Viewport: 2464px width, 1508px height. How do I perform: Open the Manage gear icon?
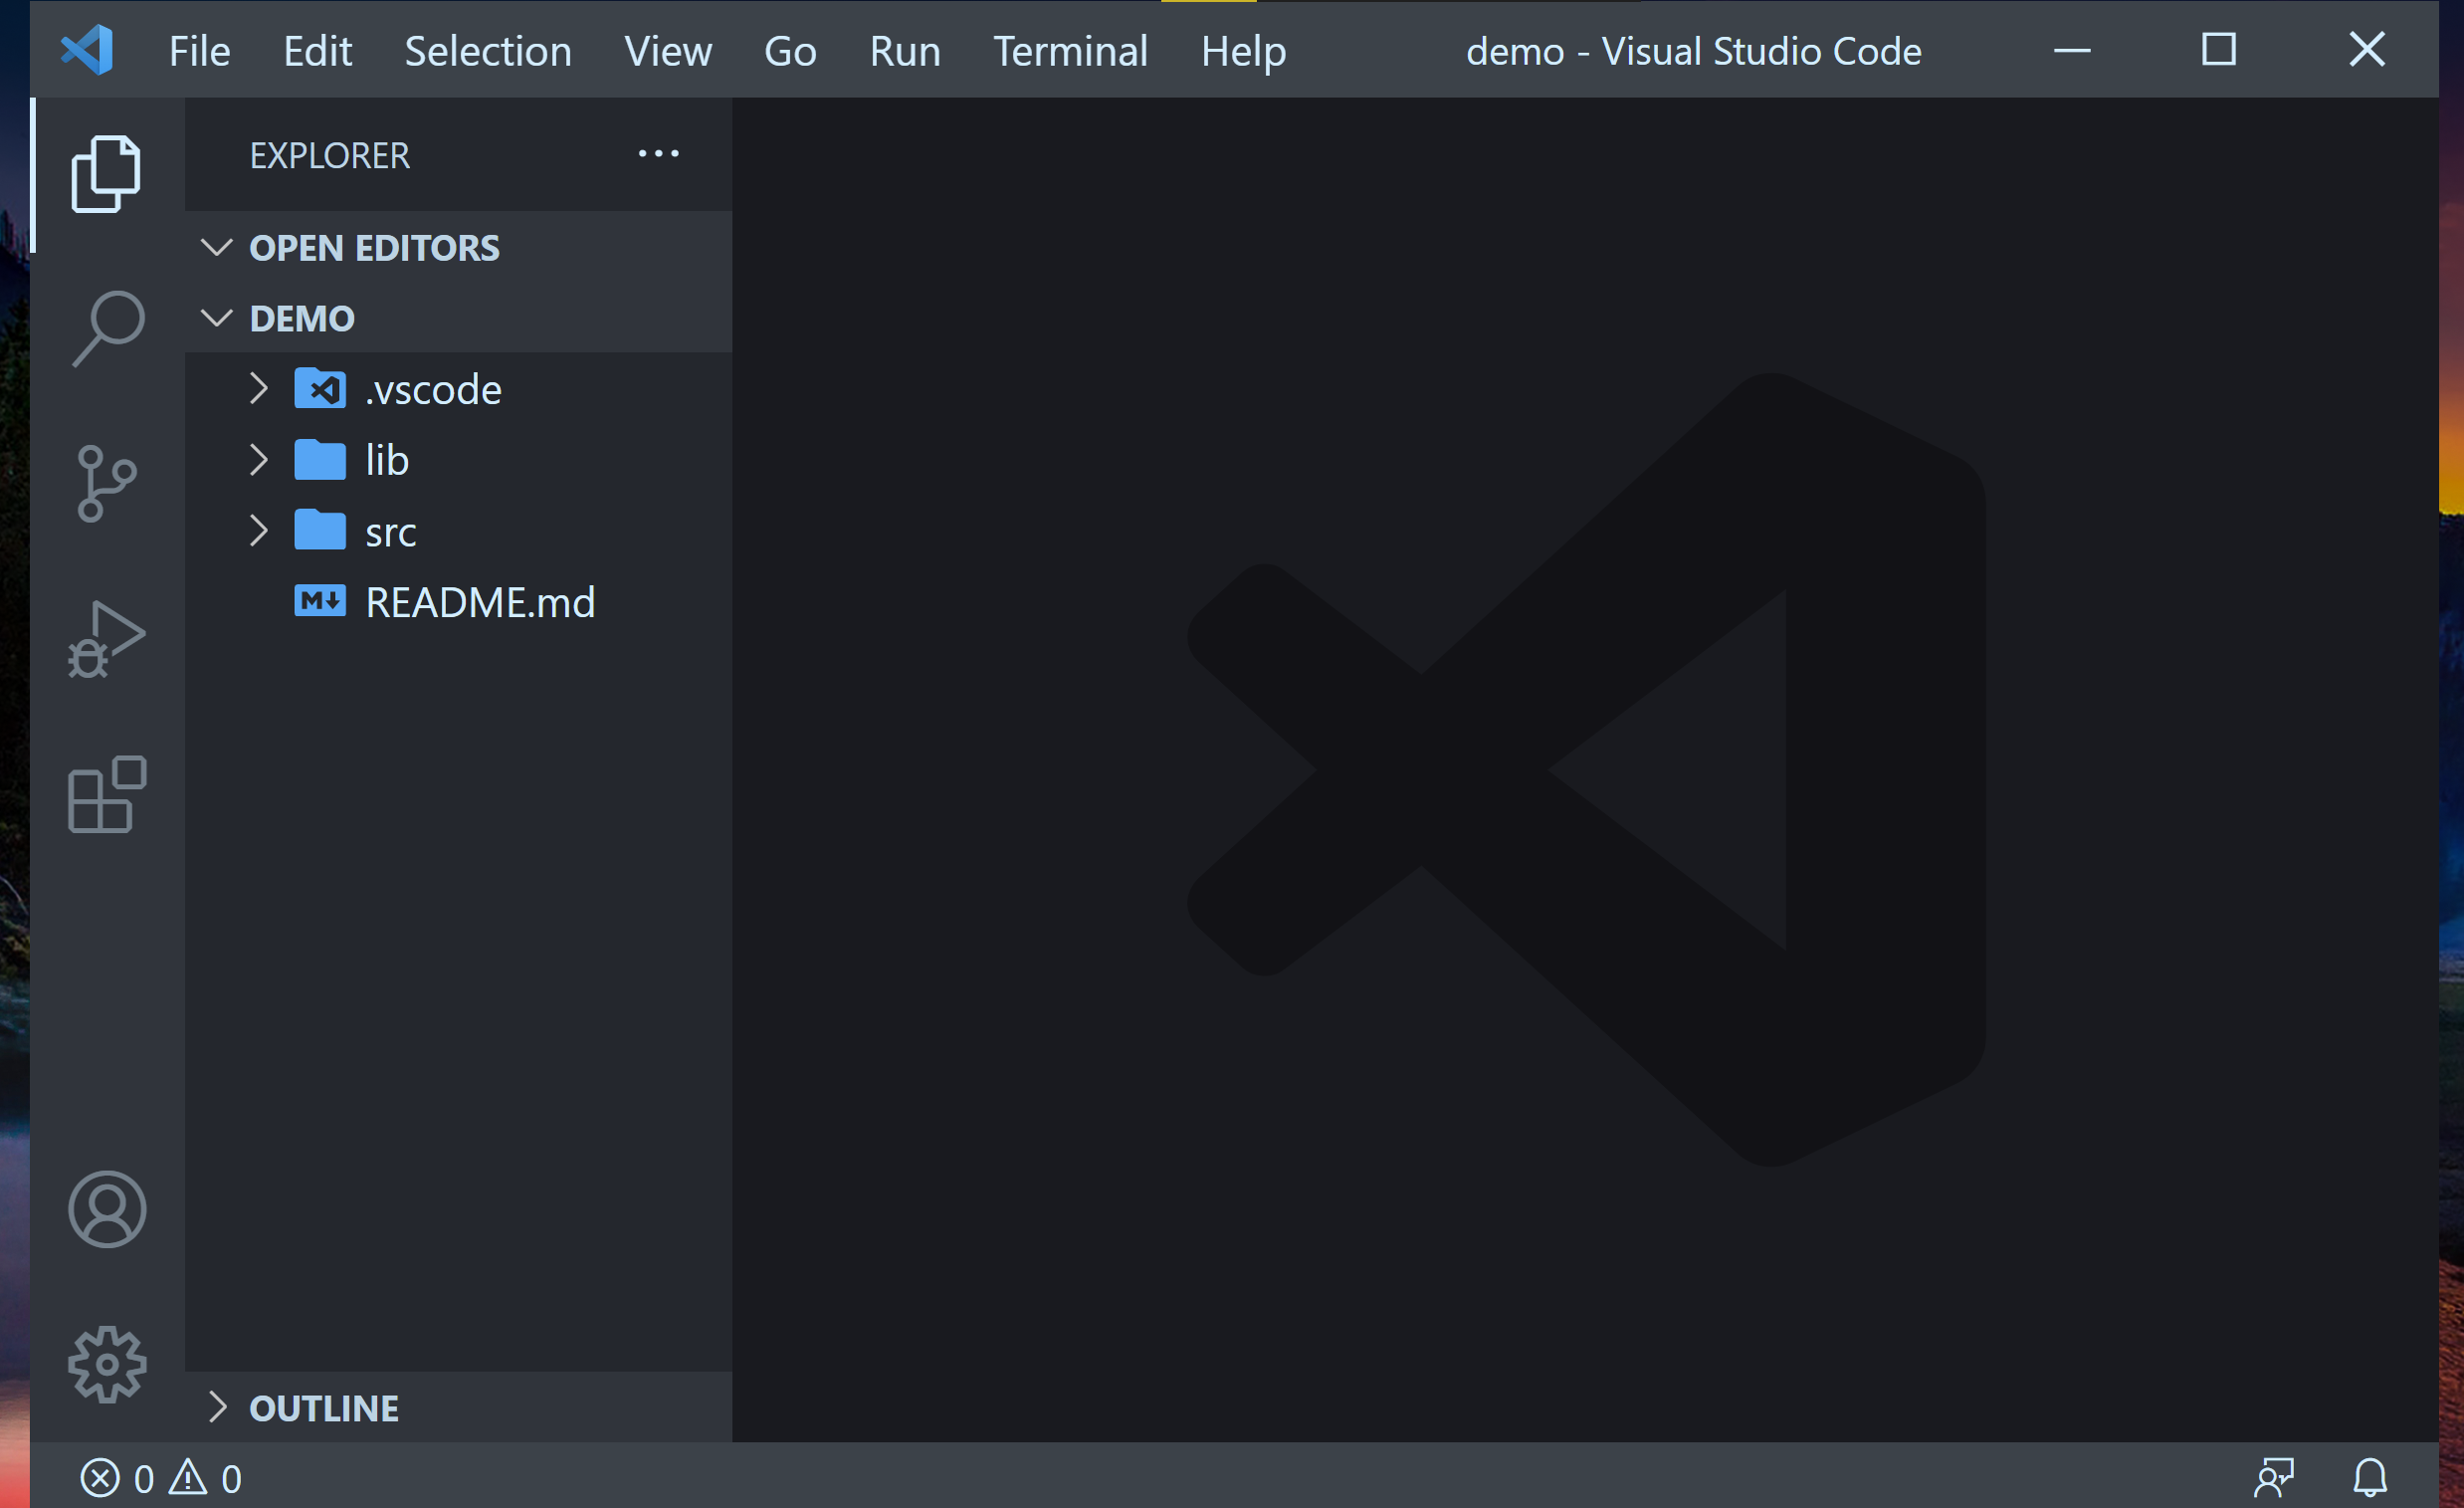point(107,1364)
